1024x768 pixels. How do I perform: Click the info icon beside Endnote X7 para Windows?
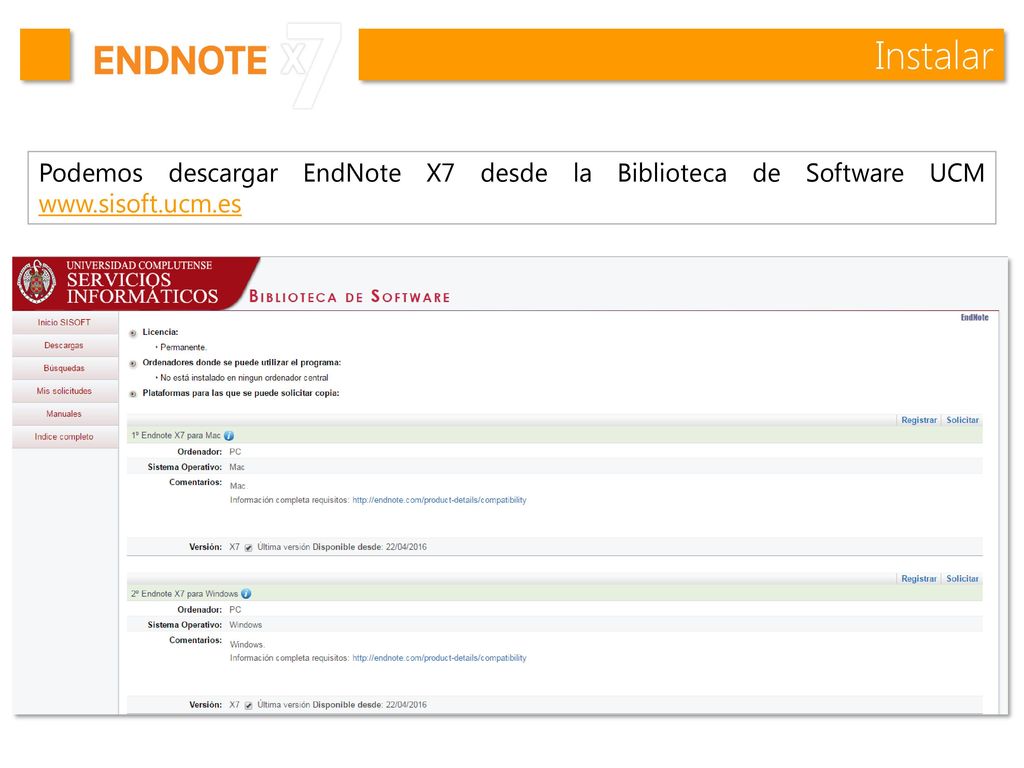[x=246, y=594]
